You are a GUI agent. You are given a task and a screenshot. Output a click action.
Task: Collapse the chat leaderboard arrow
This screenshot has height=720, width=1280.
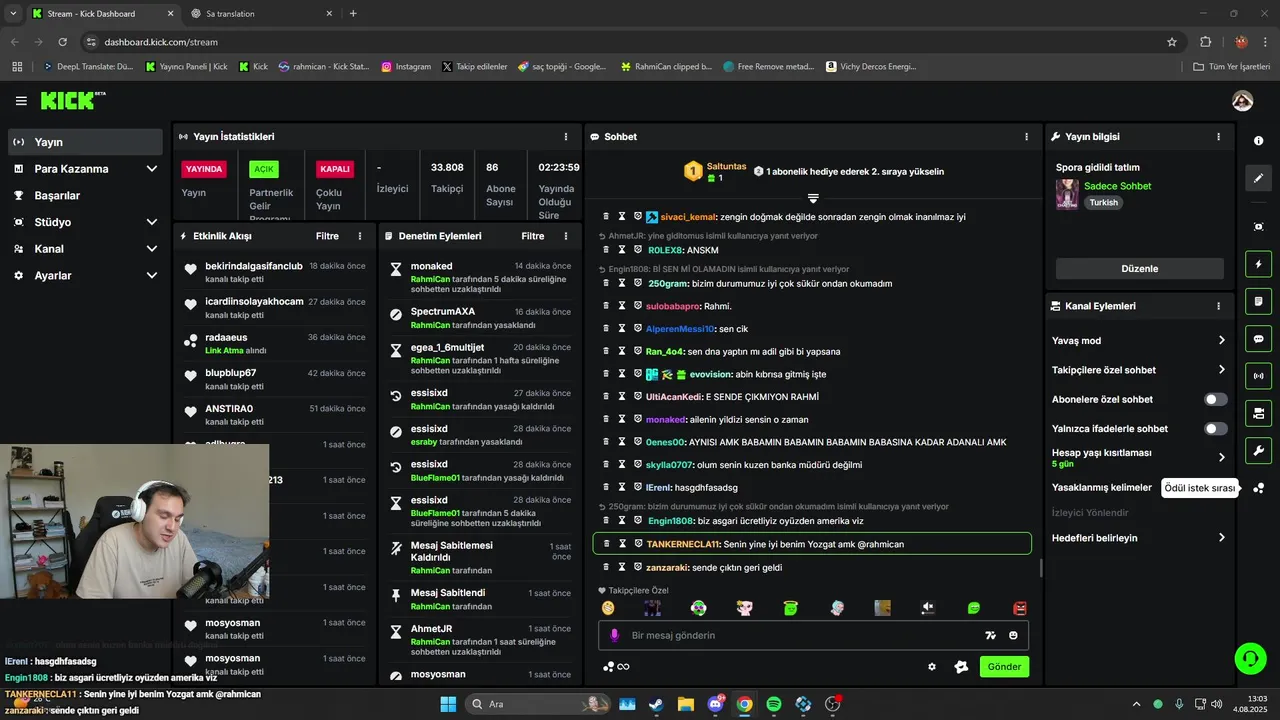(813, 198)
